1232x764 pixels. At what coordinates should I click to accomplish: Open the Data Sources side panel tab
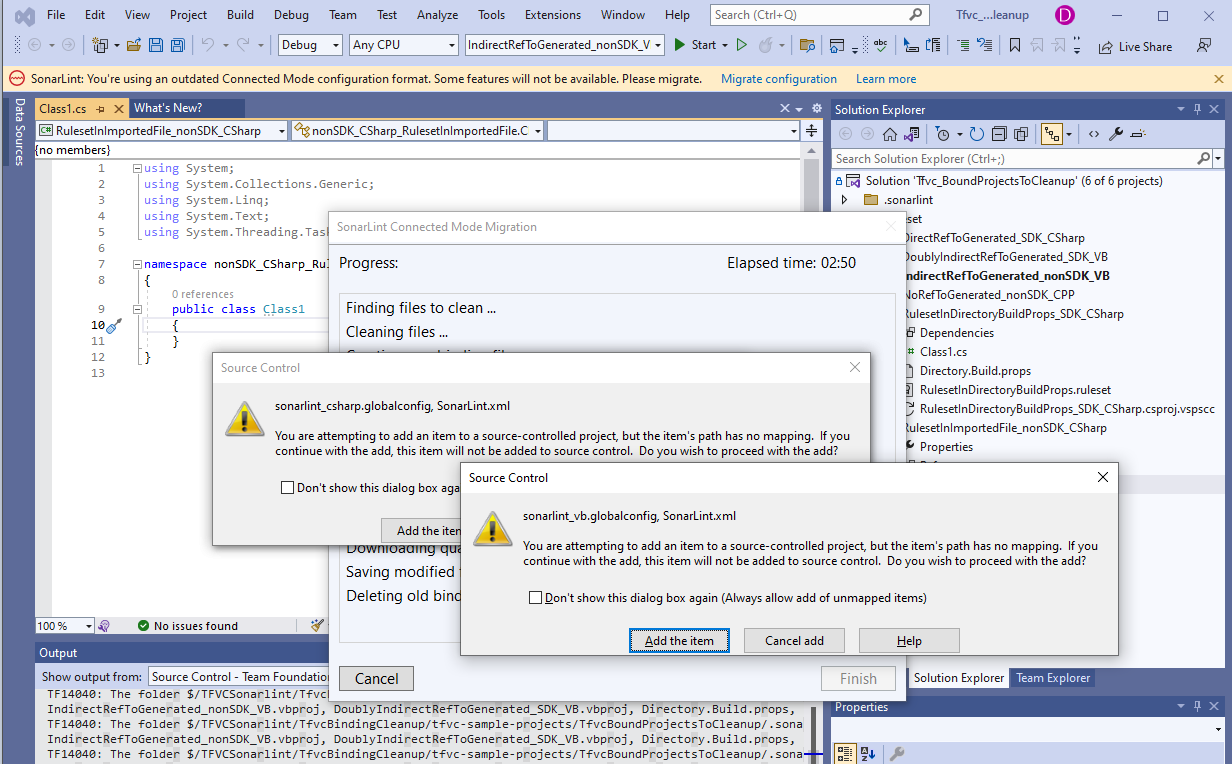click(x=17, y=131)
